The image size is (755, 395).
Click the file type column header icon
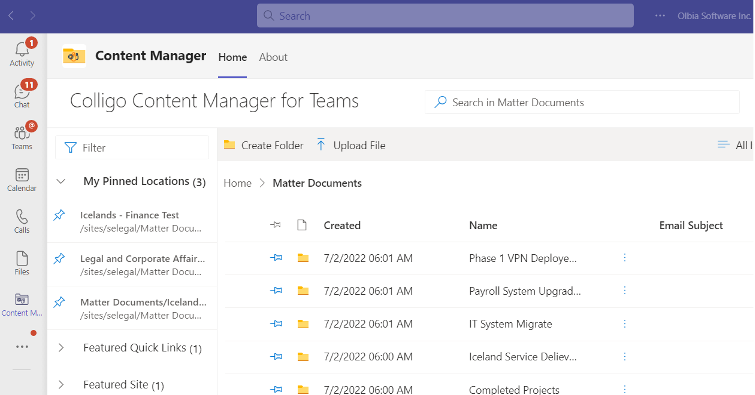[x=302, y=225]
